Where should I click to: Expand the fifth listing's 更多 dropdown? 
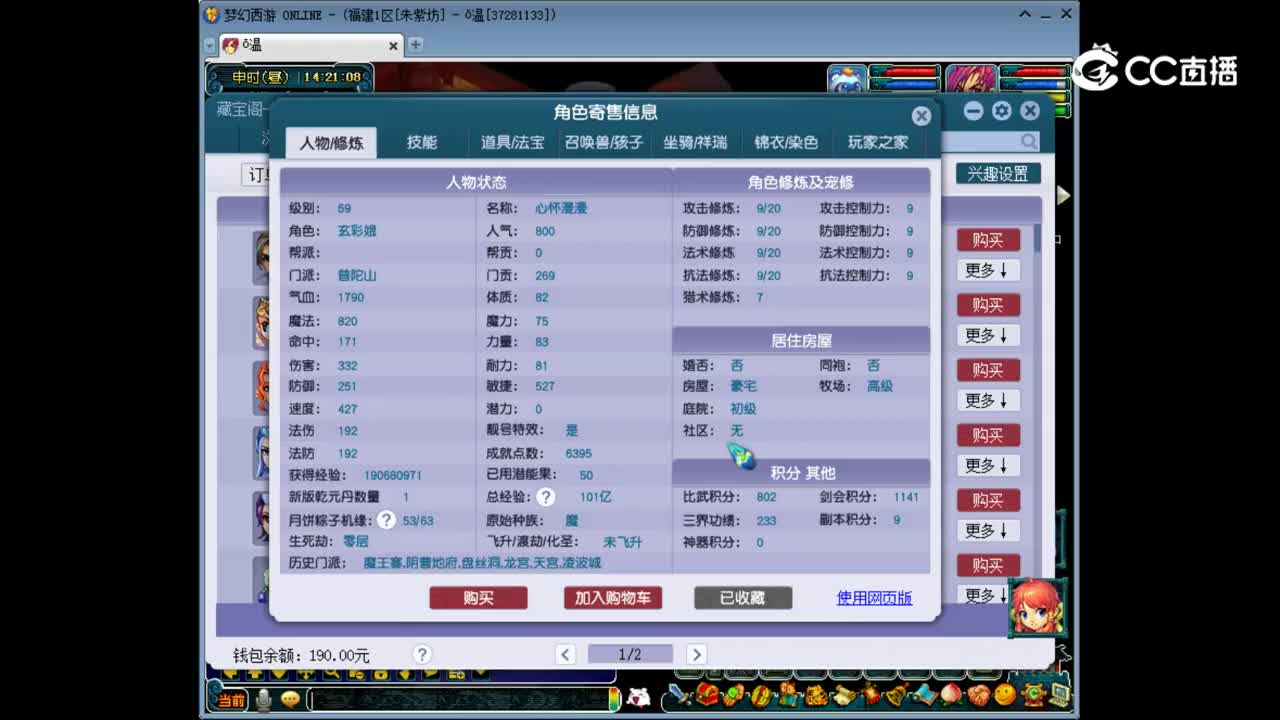pyautogui.click(x=988, y=530)
